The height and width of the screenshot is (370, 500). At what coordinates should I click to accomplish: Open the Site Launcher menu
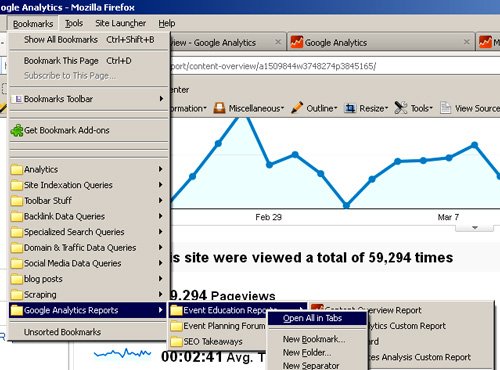point(120,23)
